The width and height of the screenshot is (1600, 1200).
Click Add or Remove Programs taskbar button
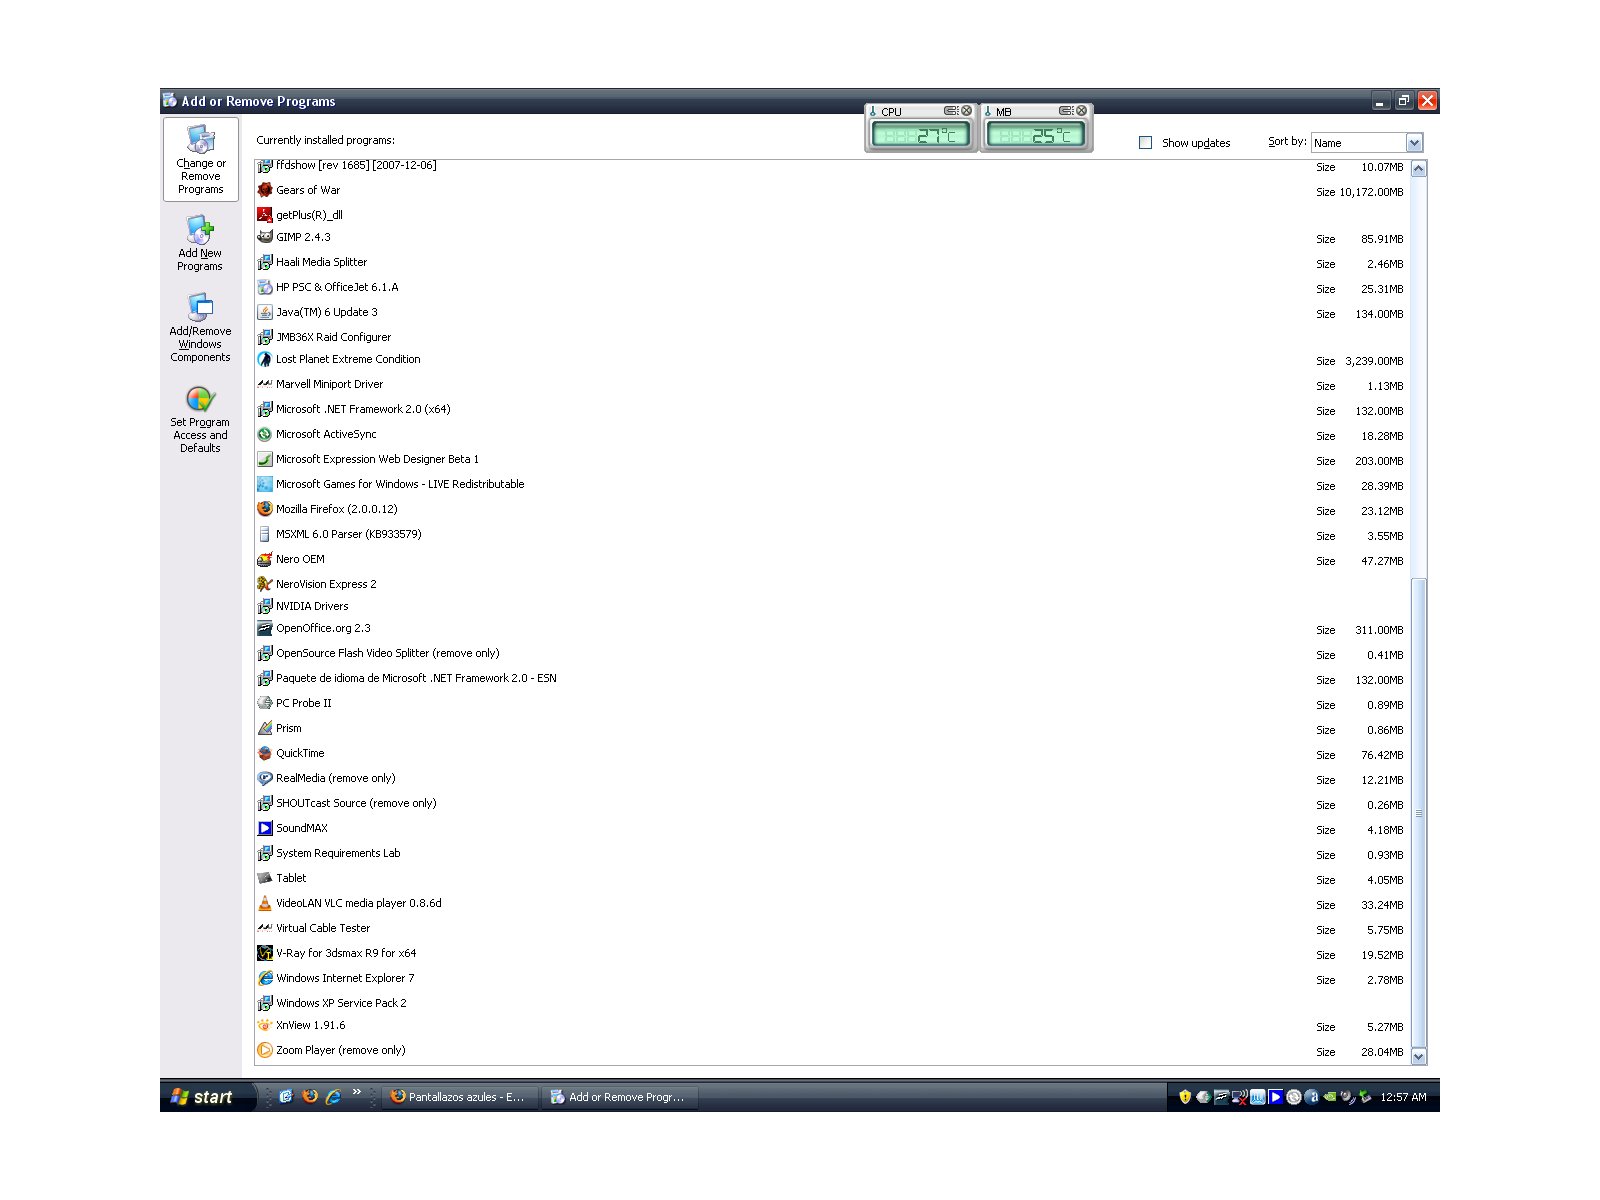620,1097
